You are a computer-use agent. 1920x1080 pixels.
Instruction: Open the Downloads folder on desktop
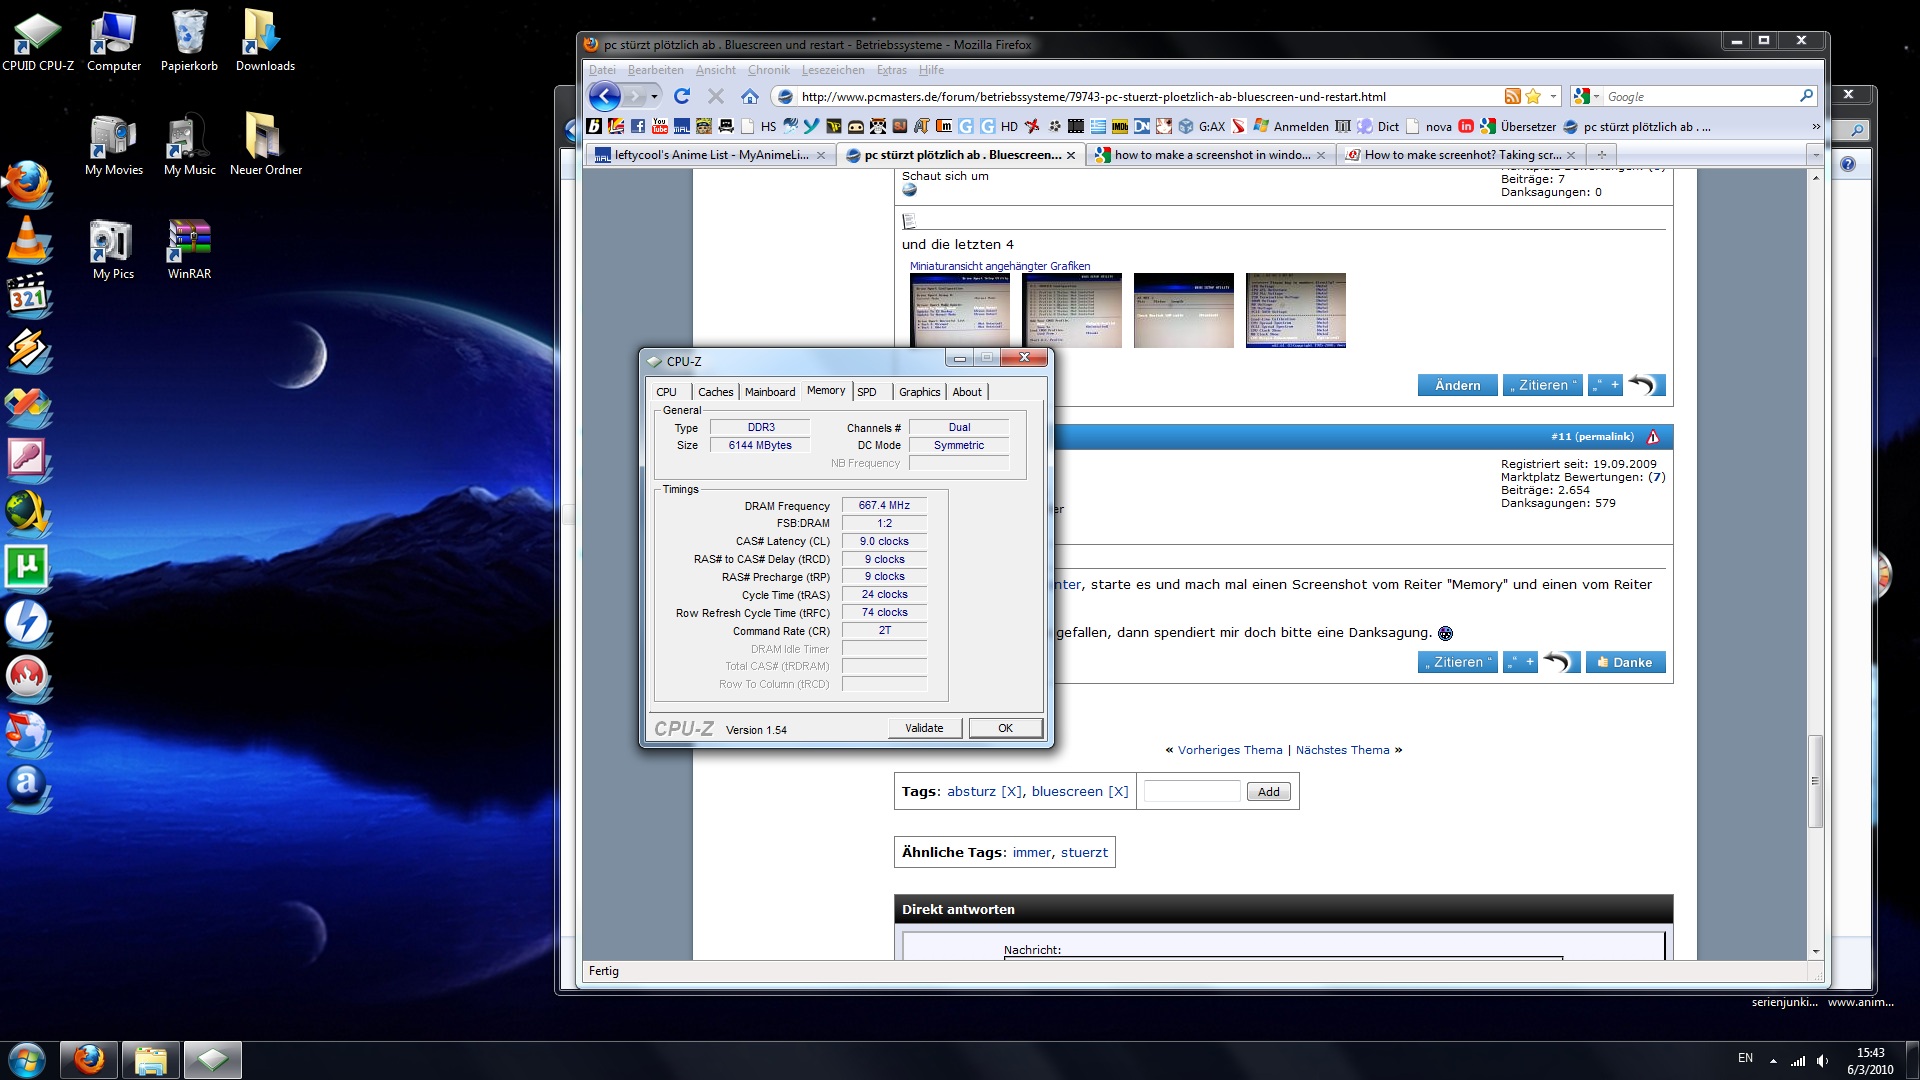[265, 41]
